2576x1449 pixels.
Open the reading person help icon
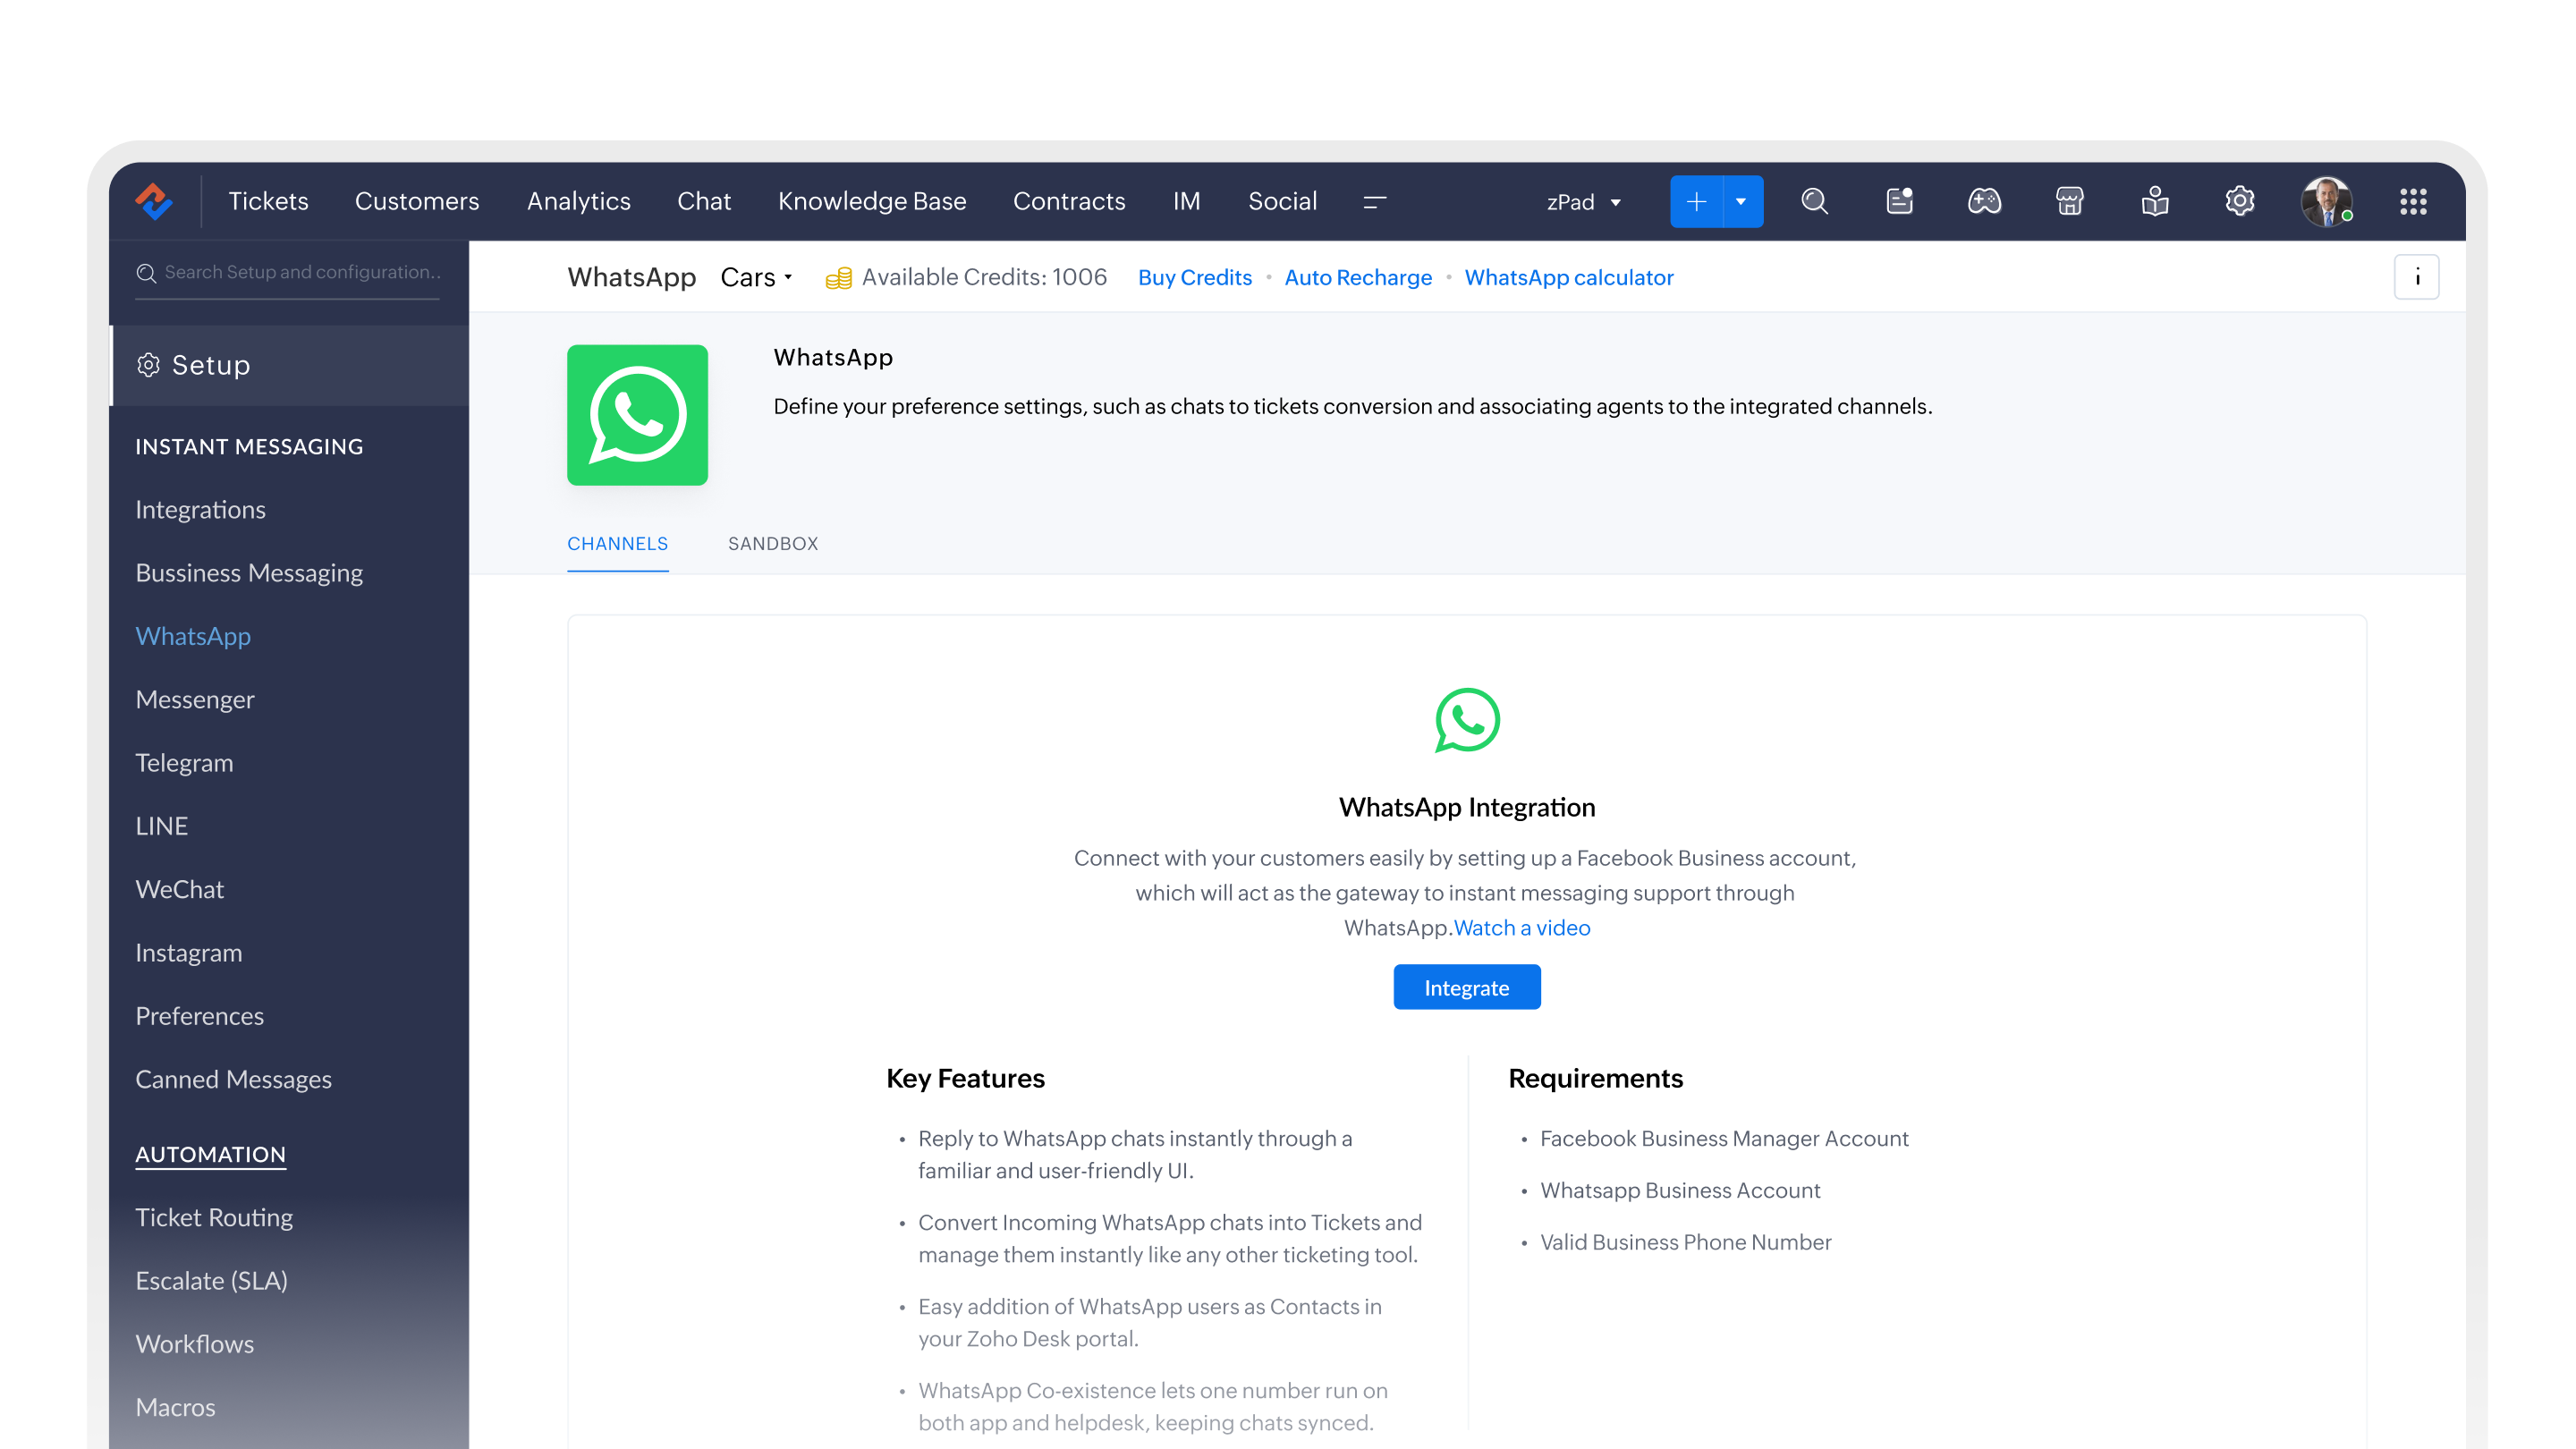pos(2155,201)
